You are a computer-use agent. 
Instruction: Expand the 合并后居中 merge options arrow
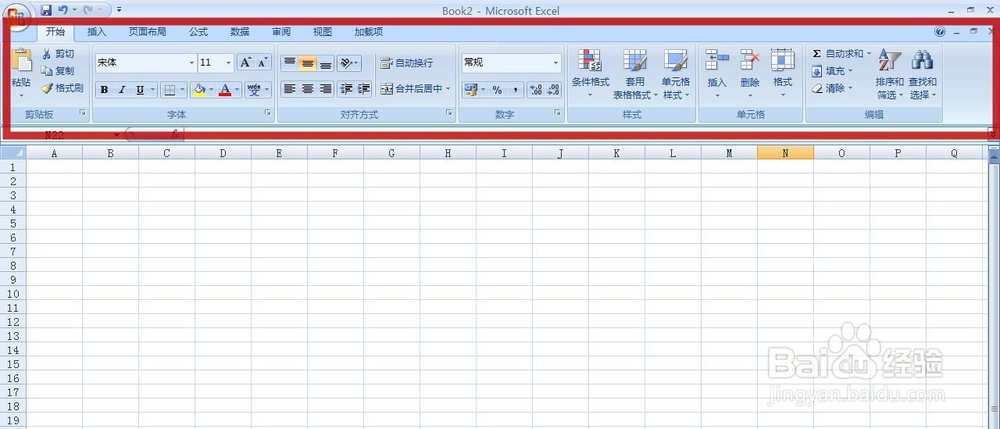tap(448, 89)
